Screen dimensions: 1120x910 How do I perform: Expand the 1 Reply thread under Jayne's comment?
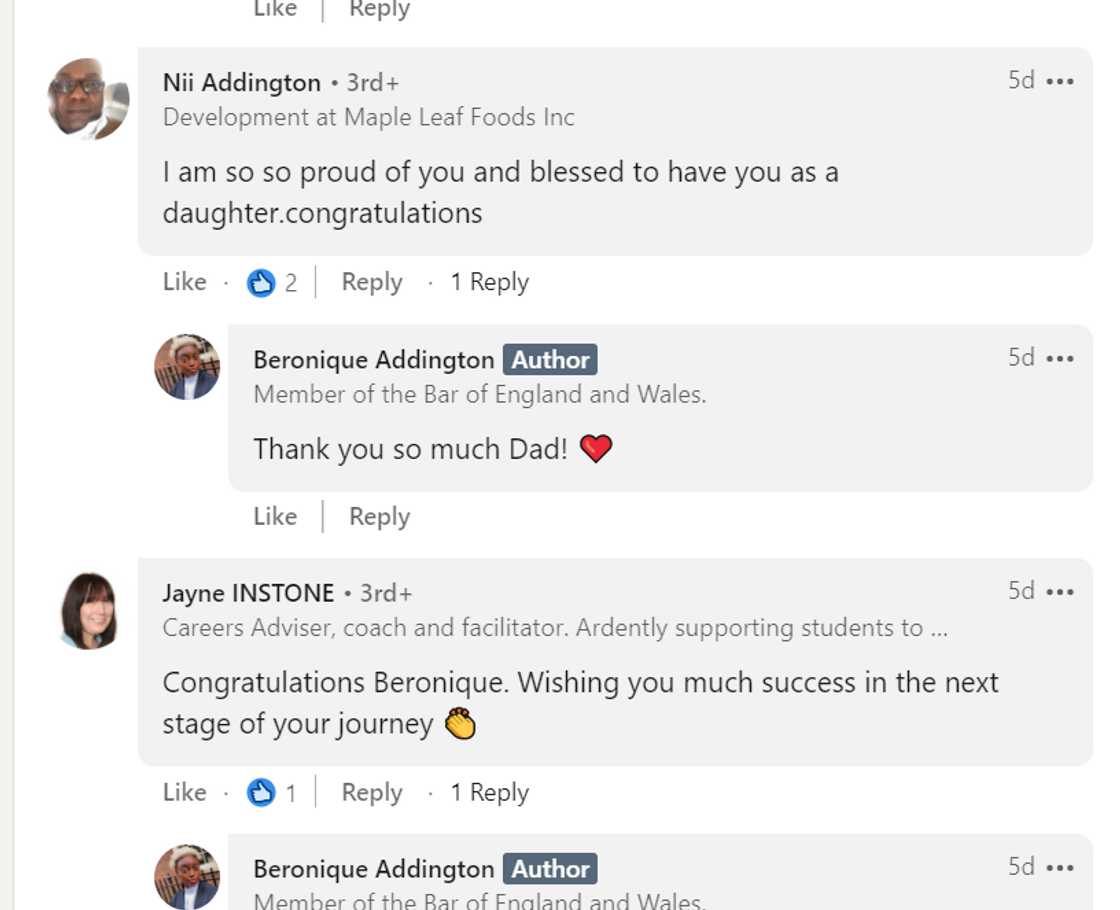(489, 792)
